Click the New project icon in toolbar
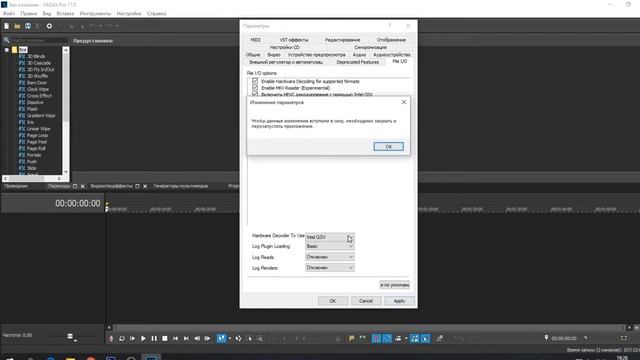 click(7, 26)
